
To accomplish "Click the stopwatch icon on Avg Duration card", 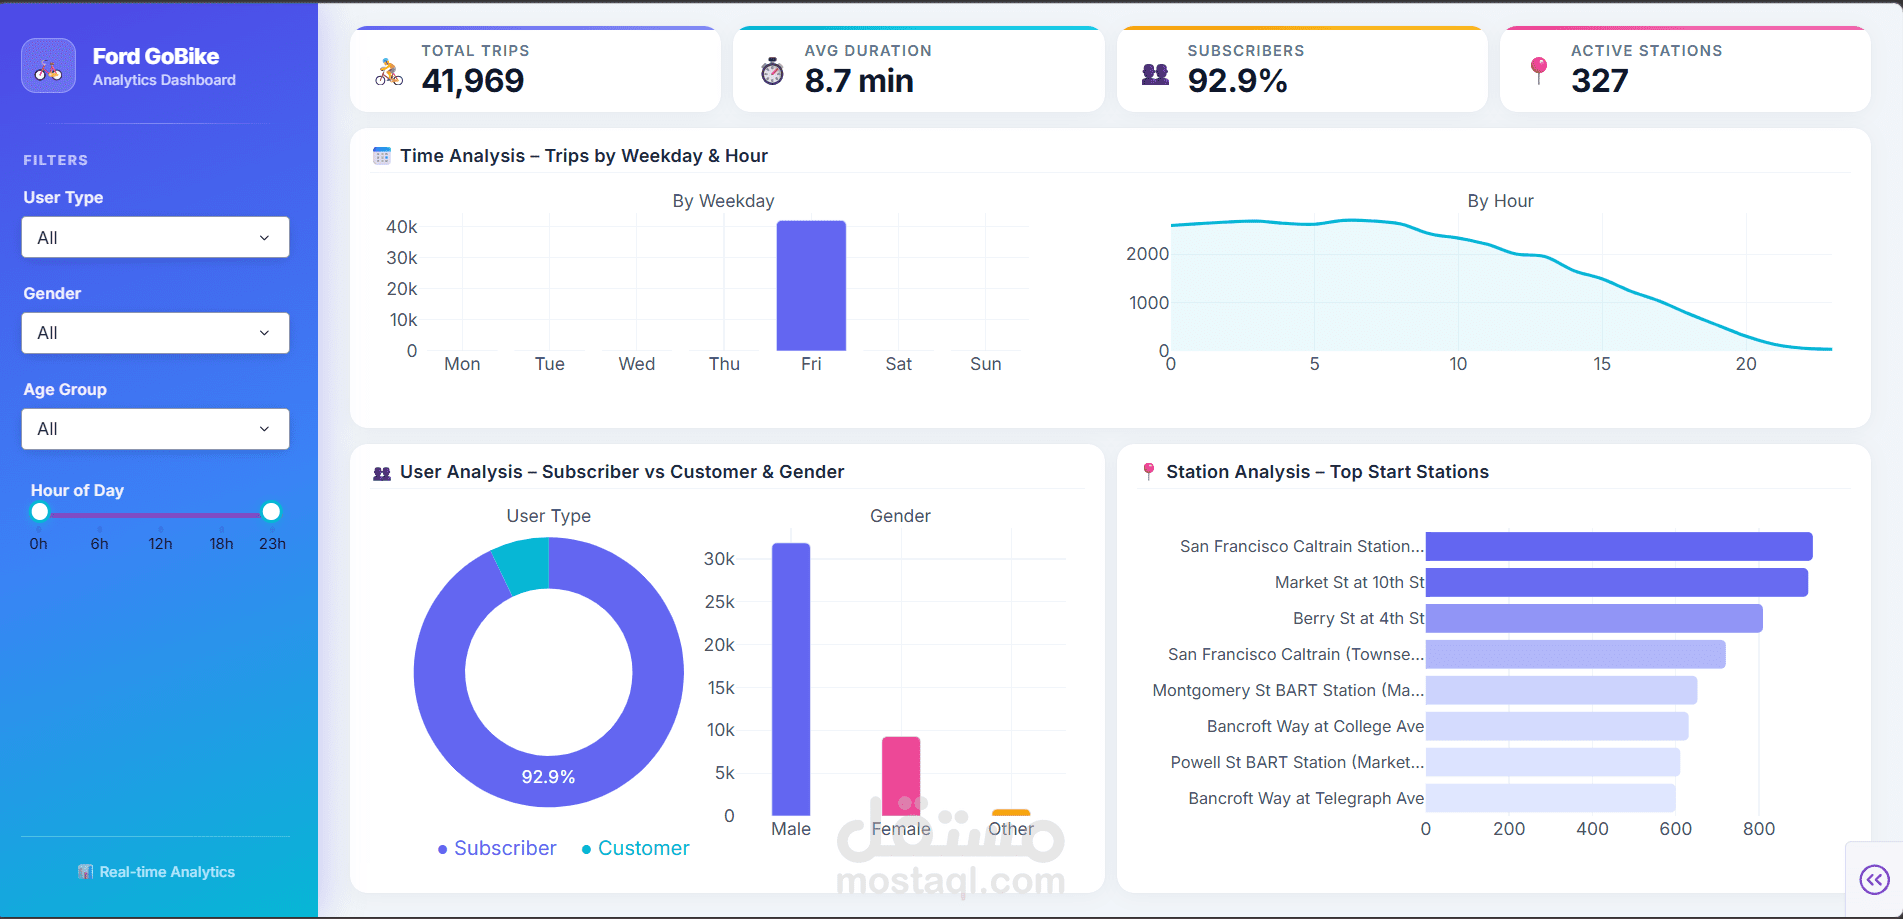I will (x=771, y=70).
